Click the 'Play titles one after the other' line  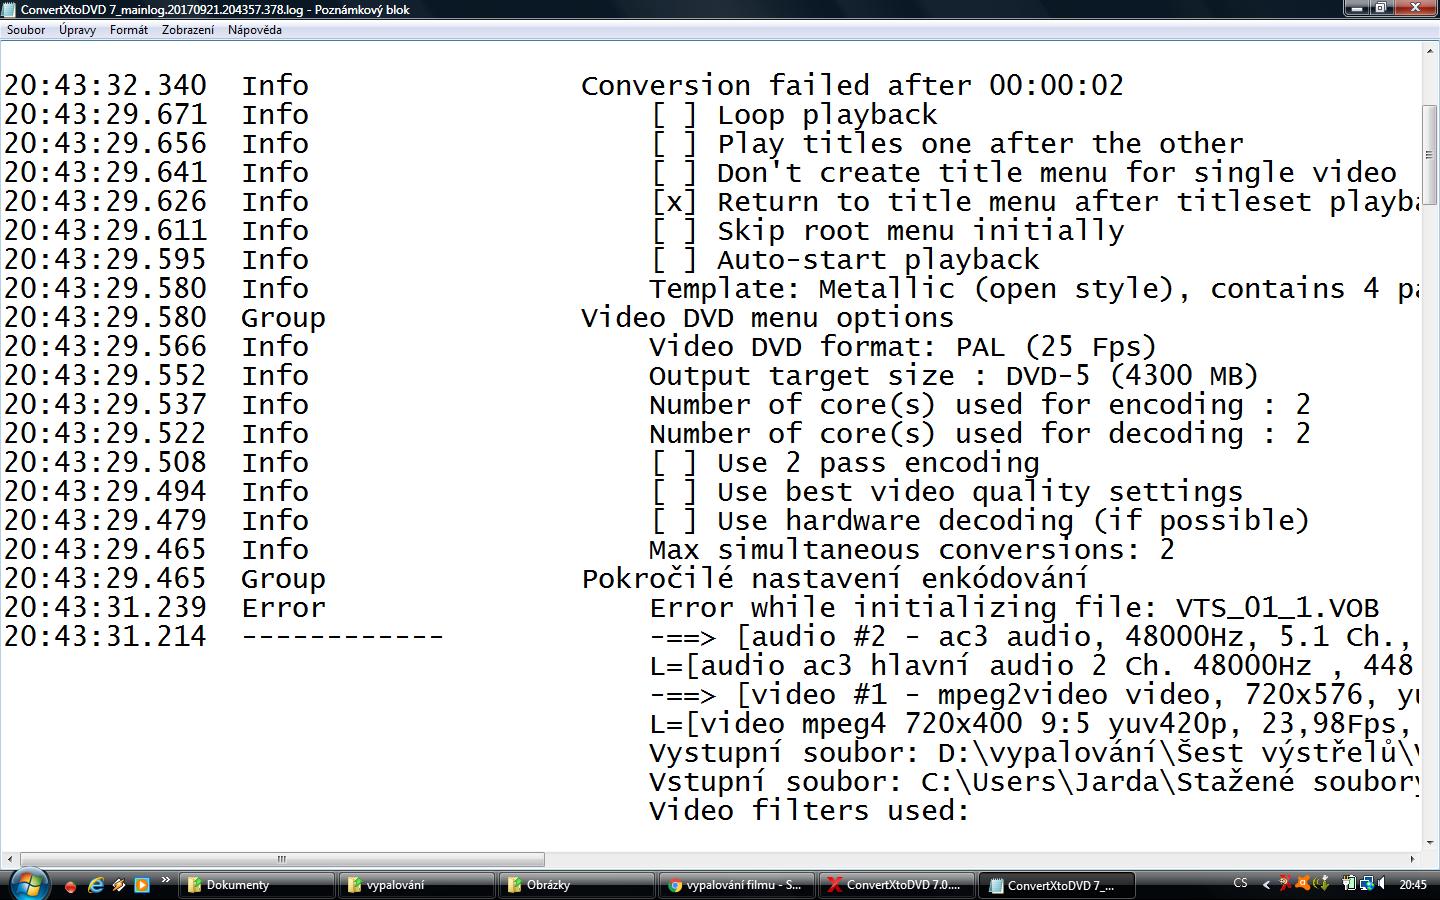click(947, 144)
